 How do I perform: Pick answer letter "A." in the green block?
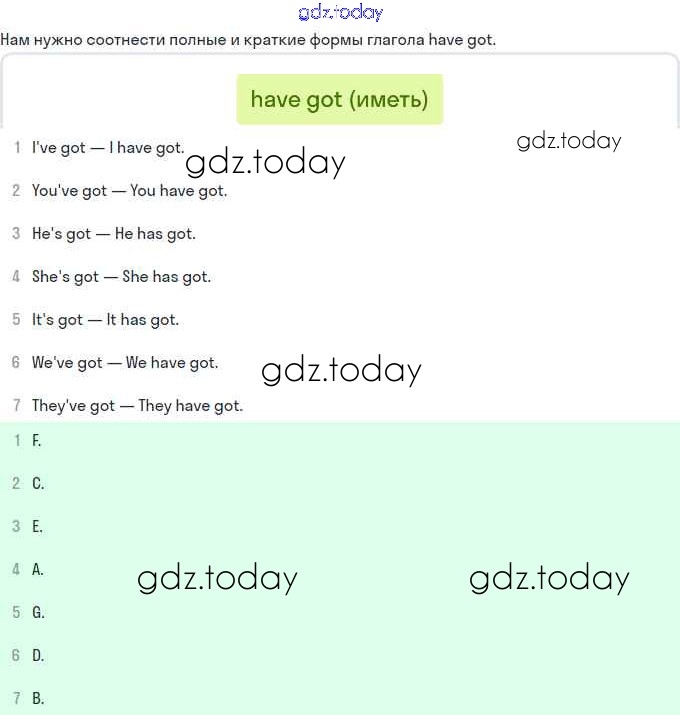point(38,569)
